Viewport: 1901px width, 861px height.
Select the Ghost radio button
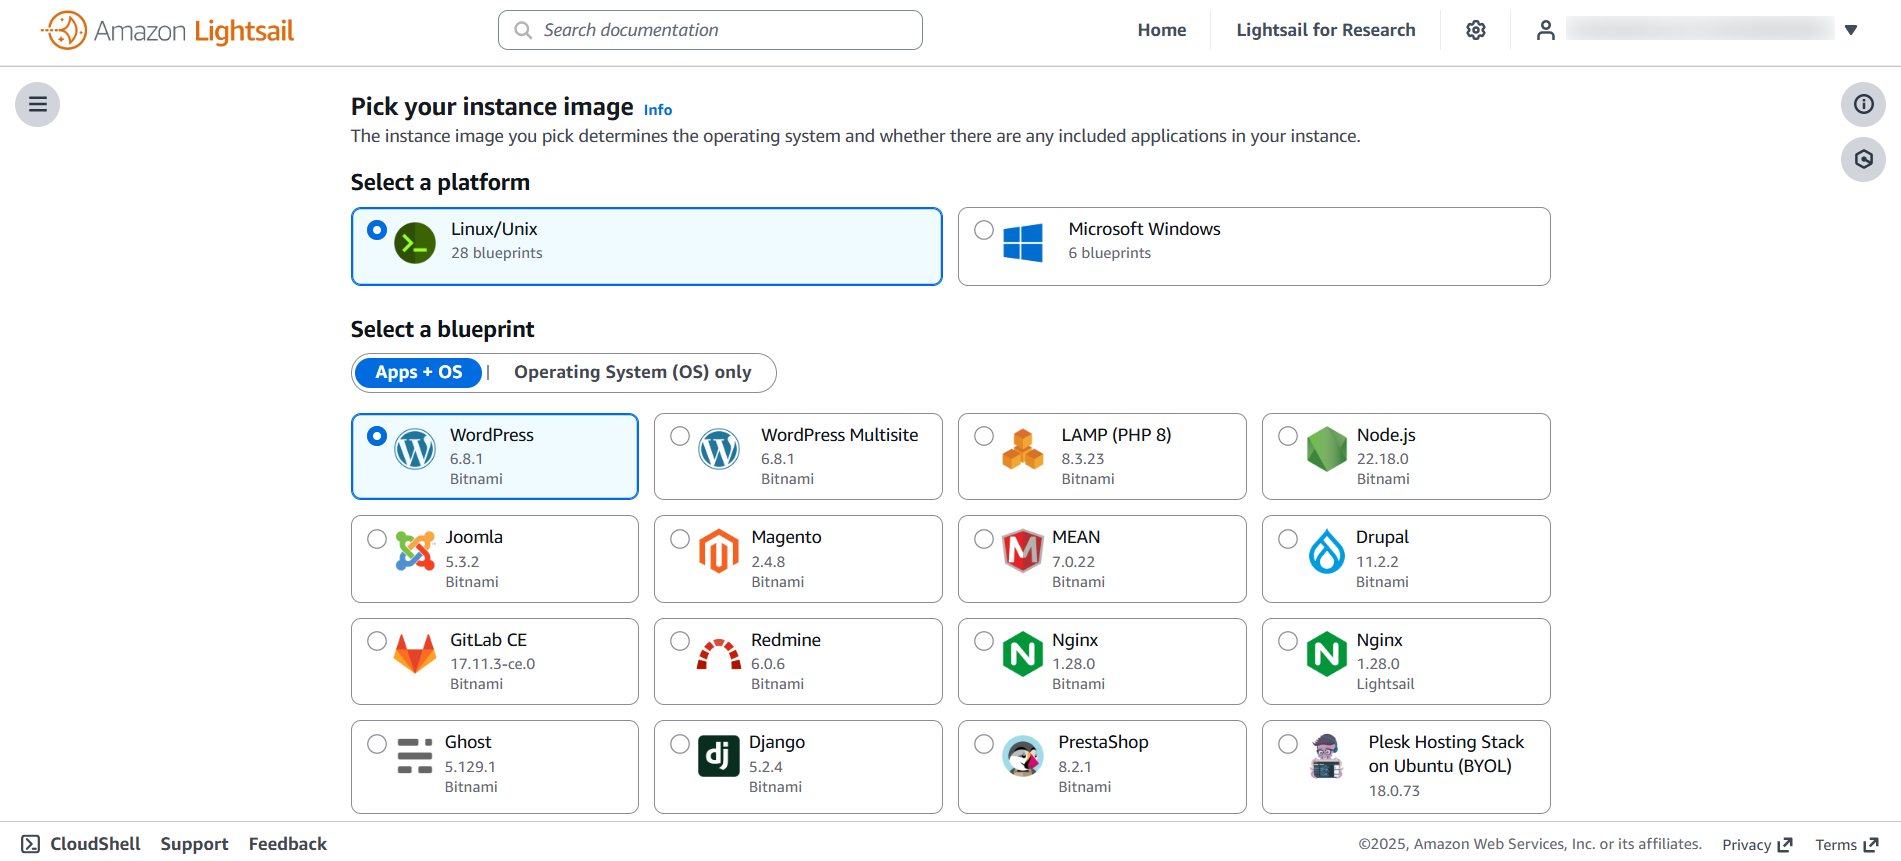(x=377, y=744)
